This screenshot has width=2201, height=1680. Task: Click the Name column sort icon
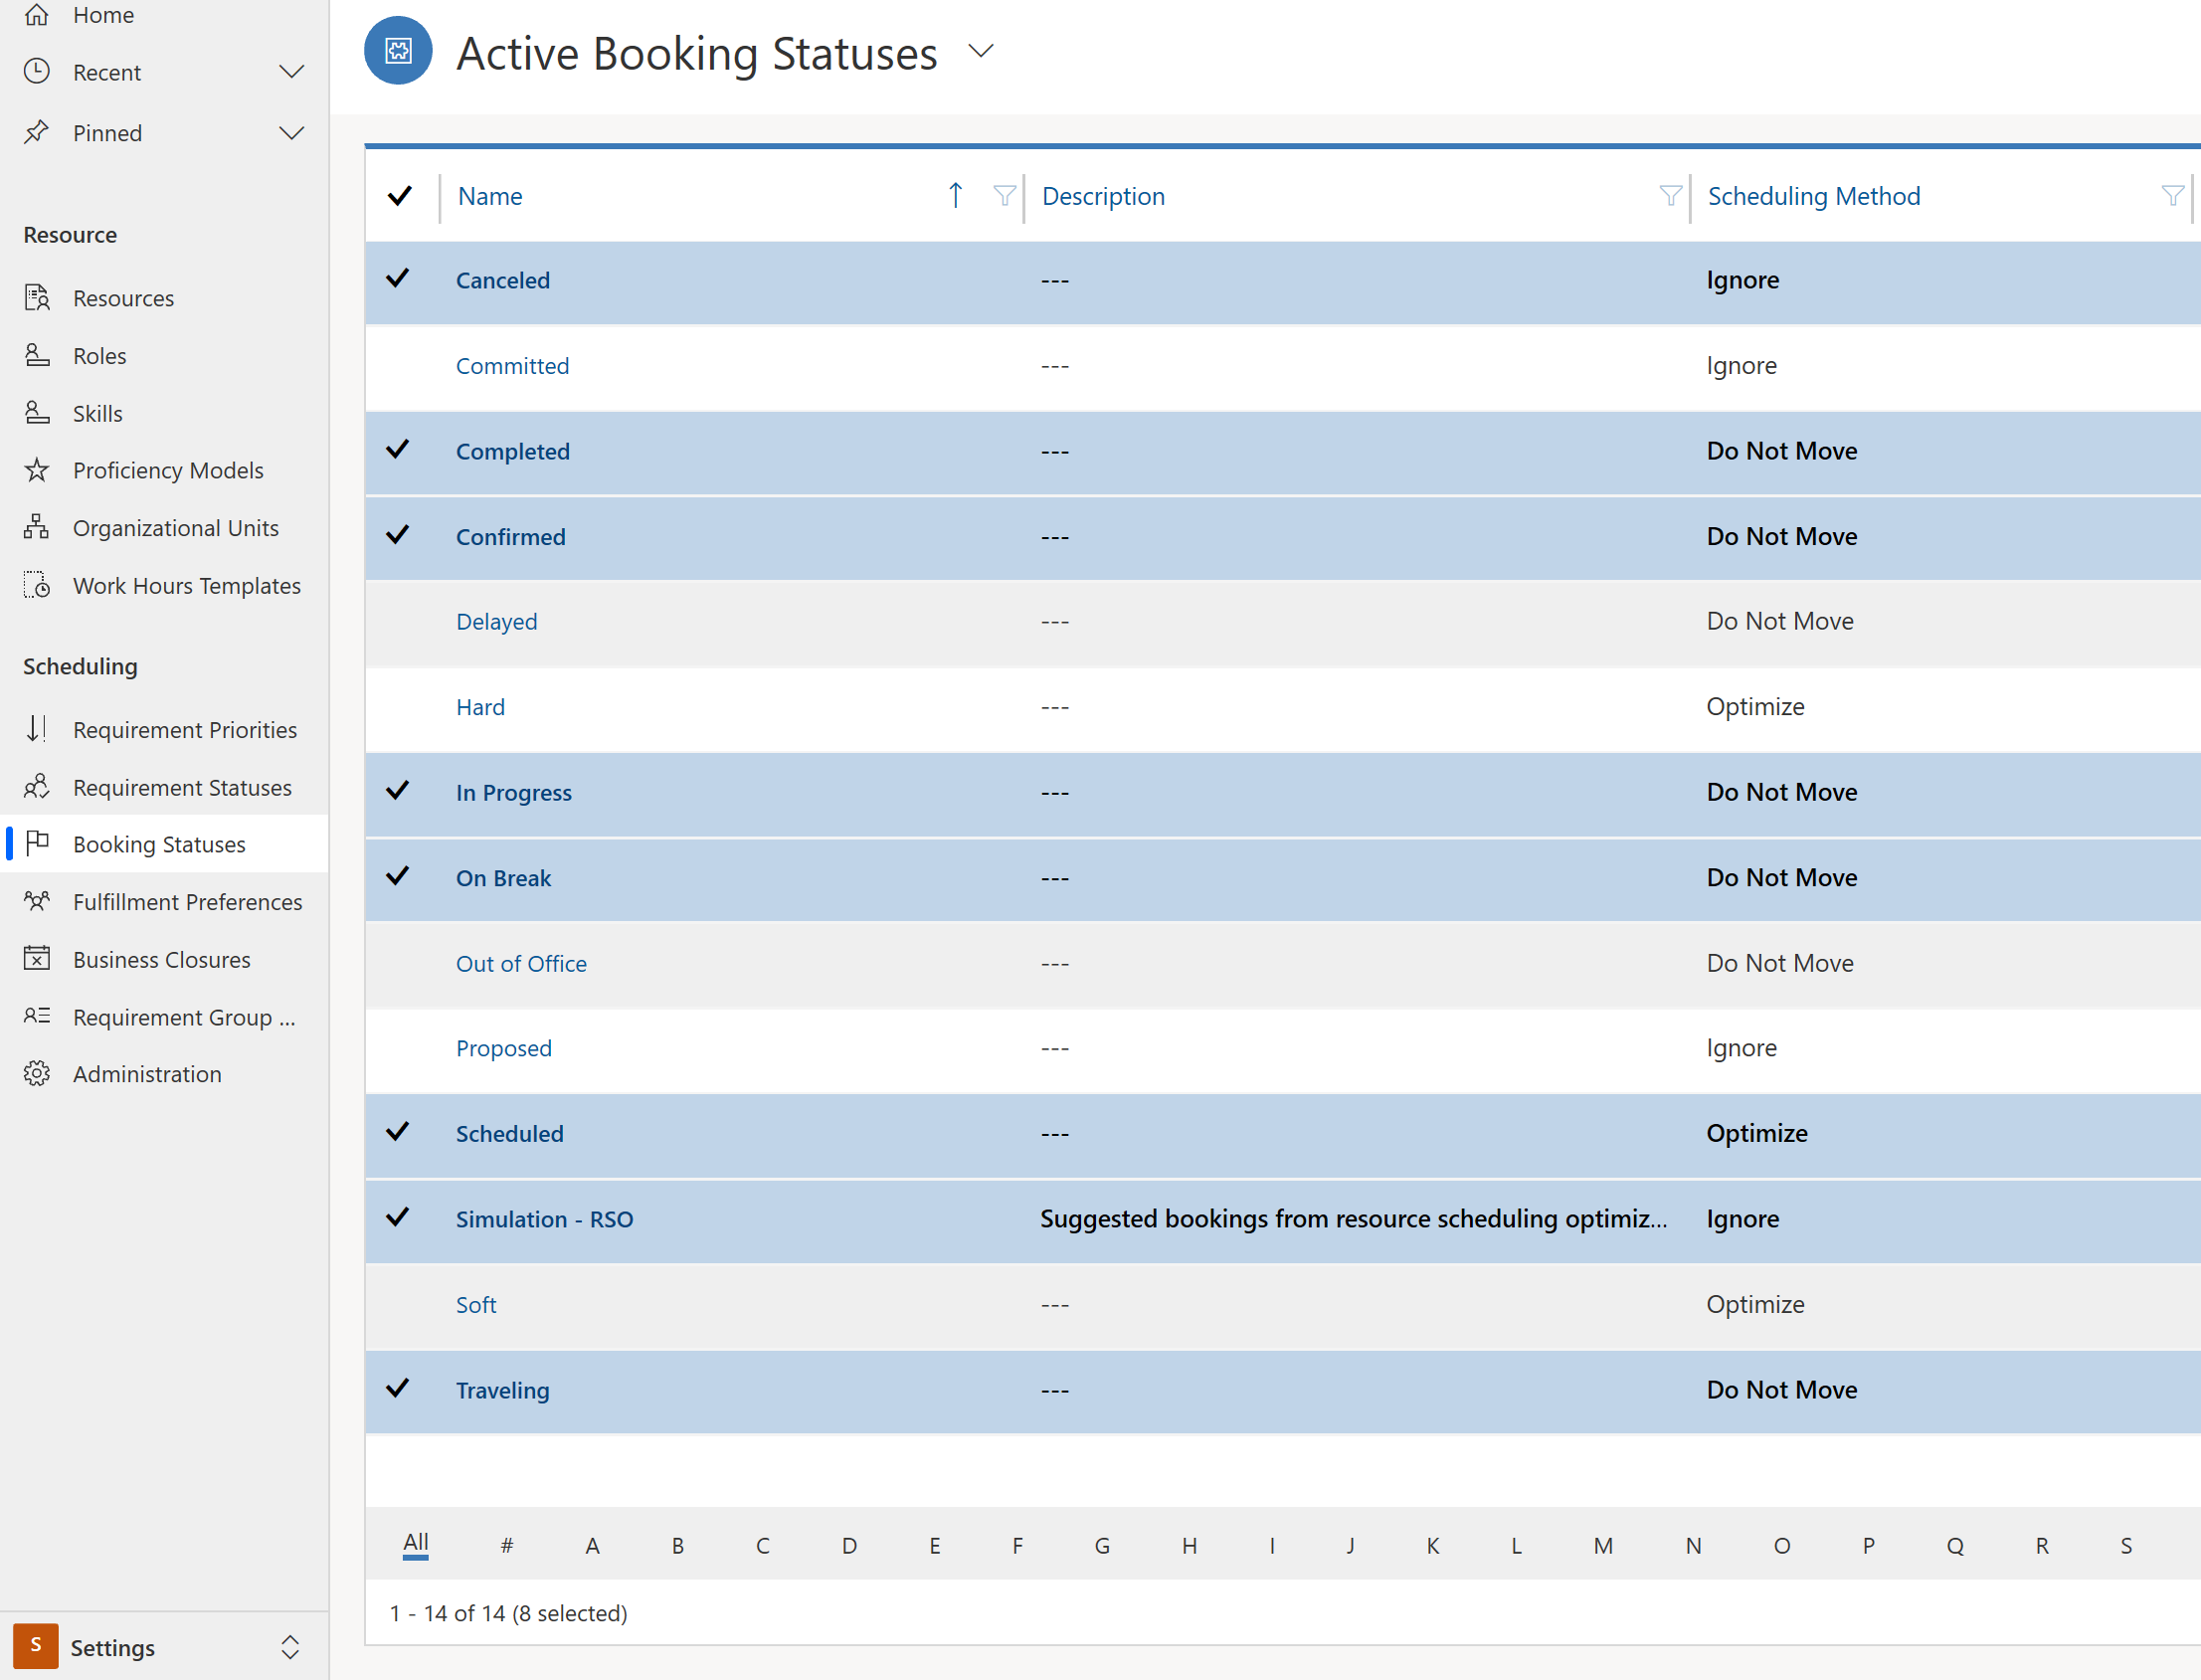point(954,194)
